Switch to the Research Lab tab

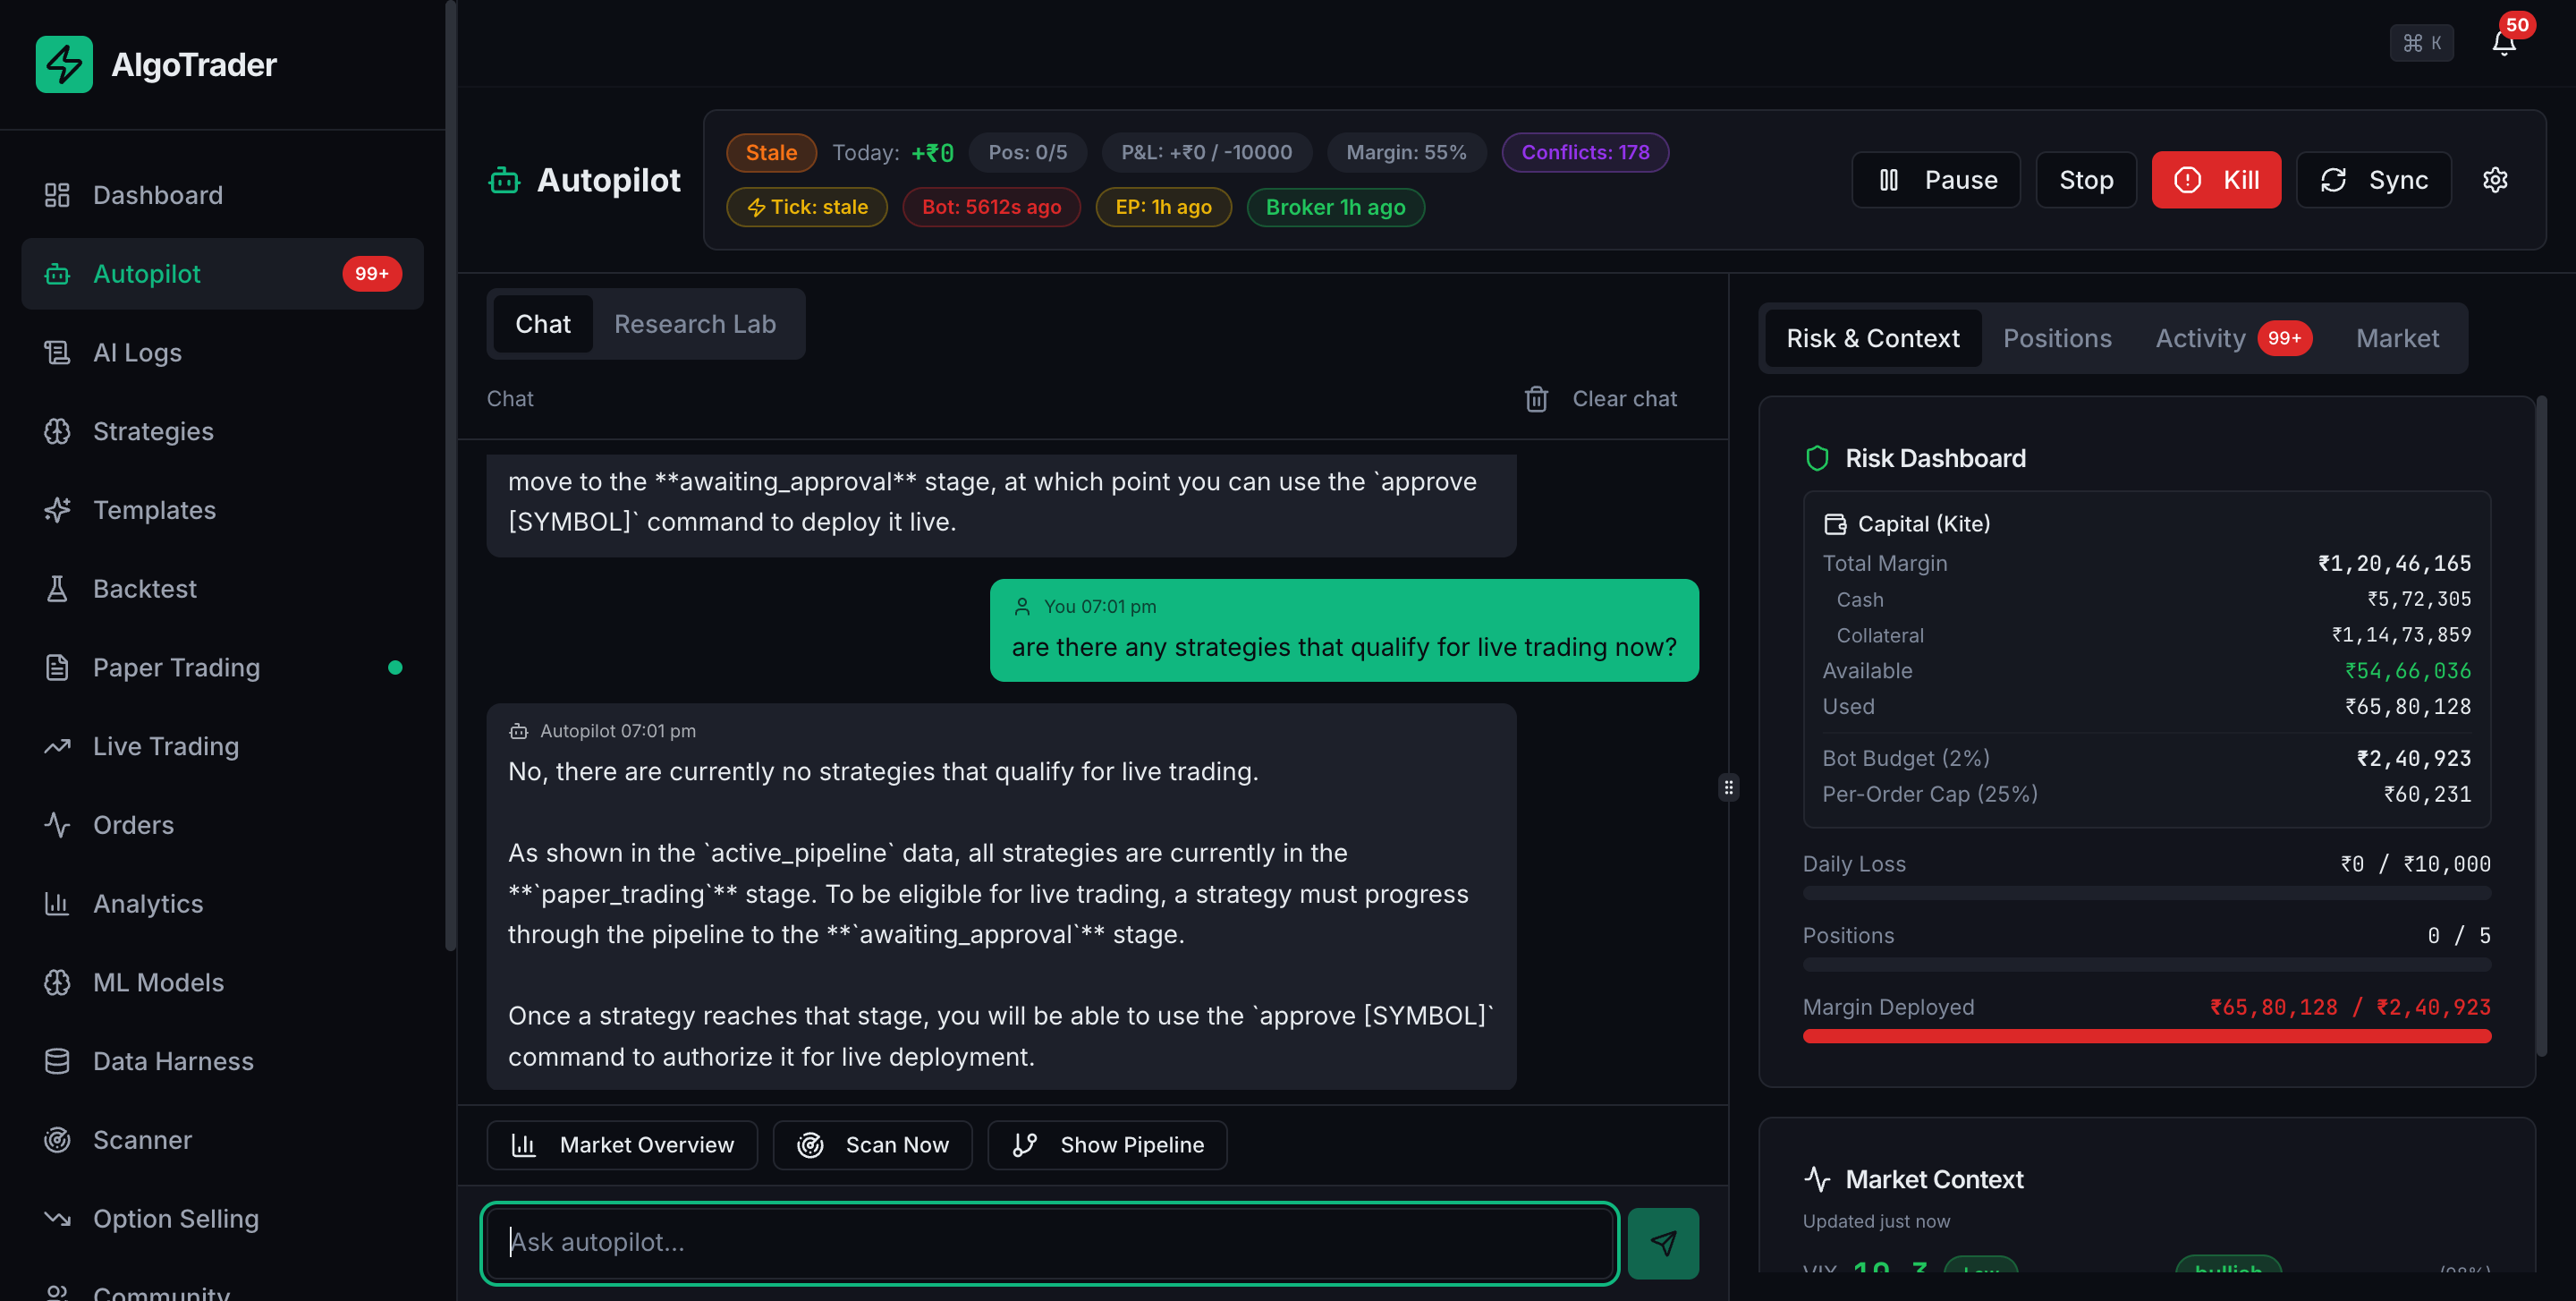coord(695,324)
